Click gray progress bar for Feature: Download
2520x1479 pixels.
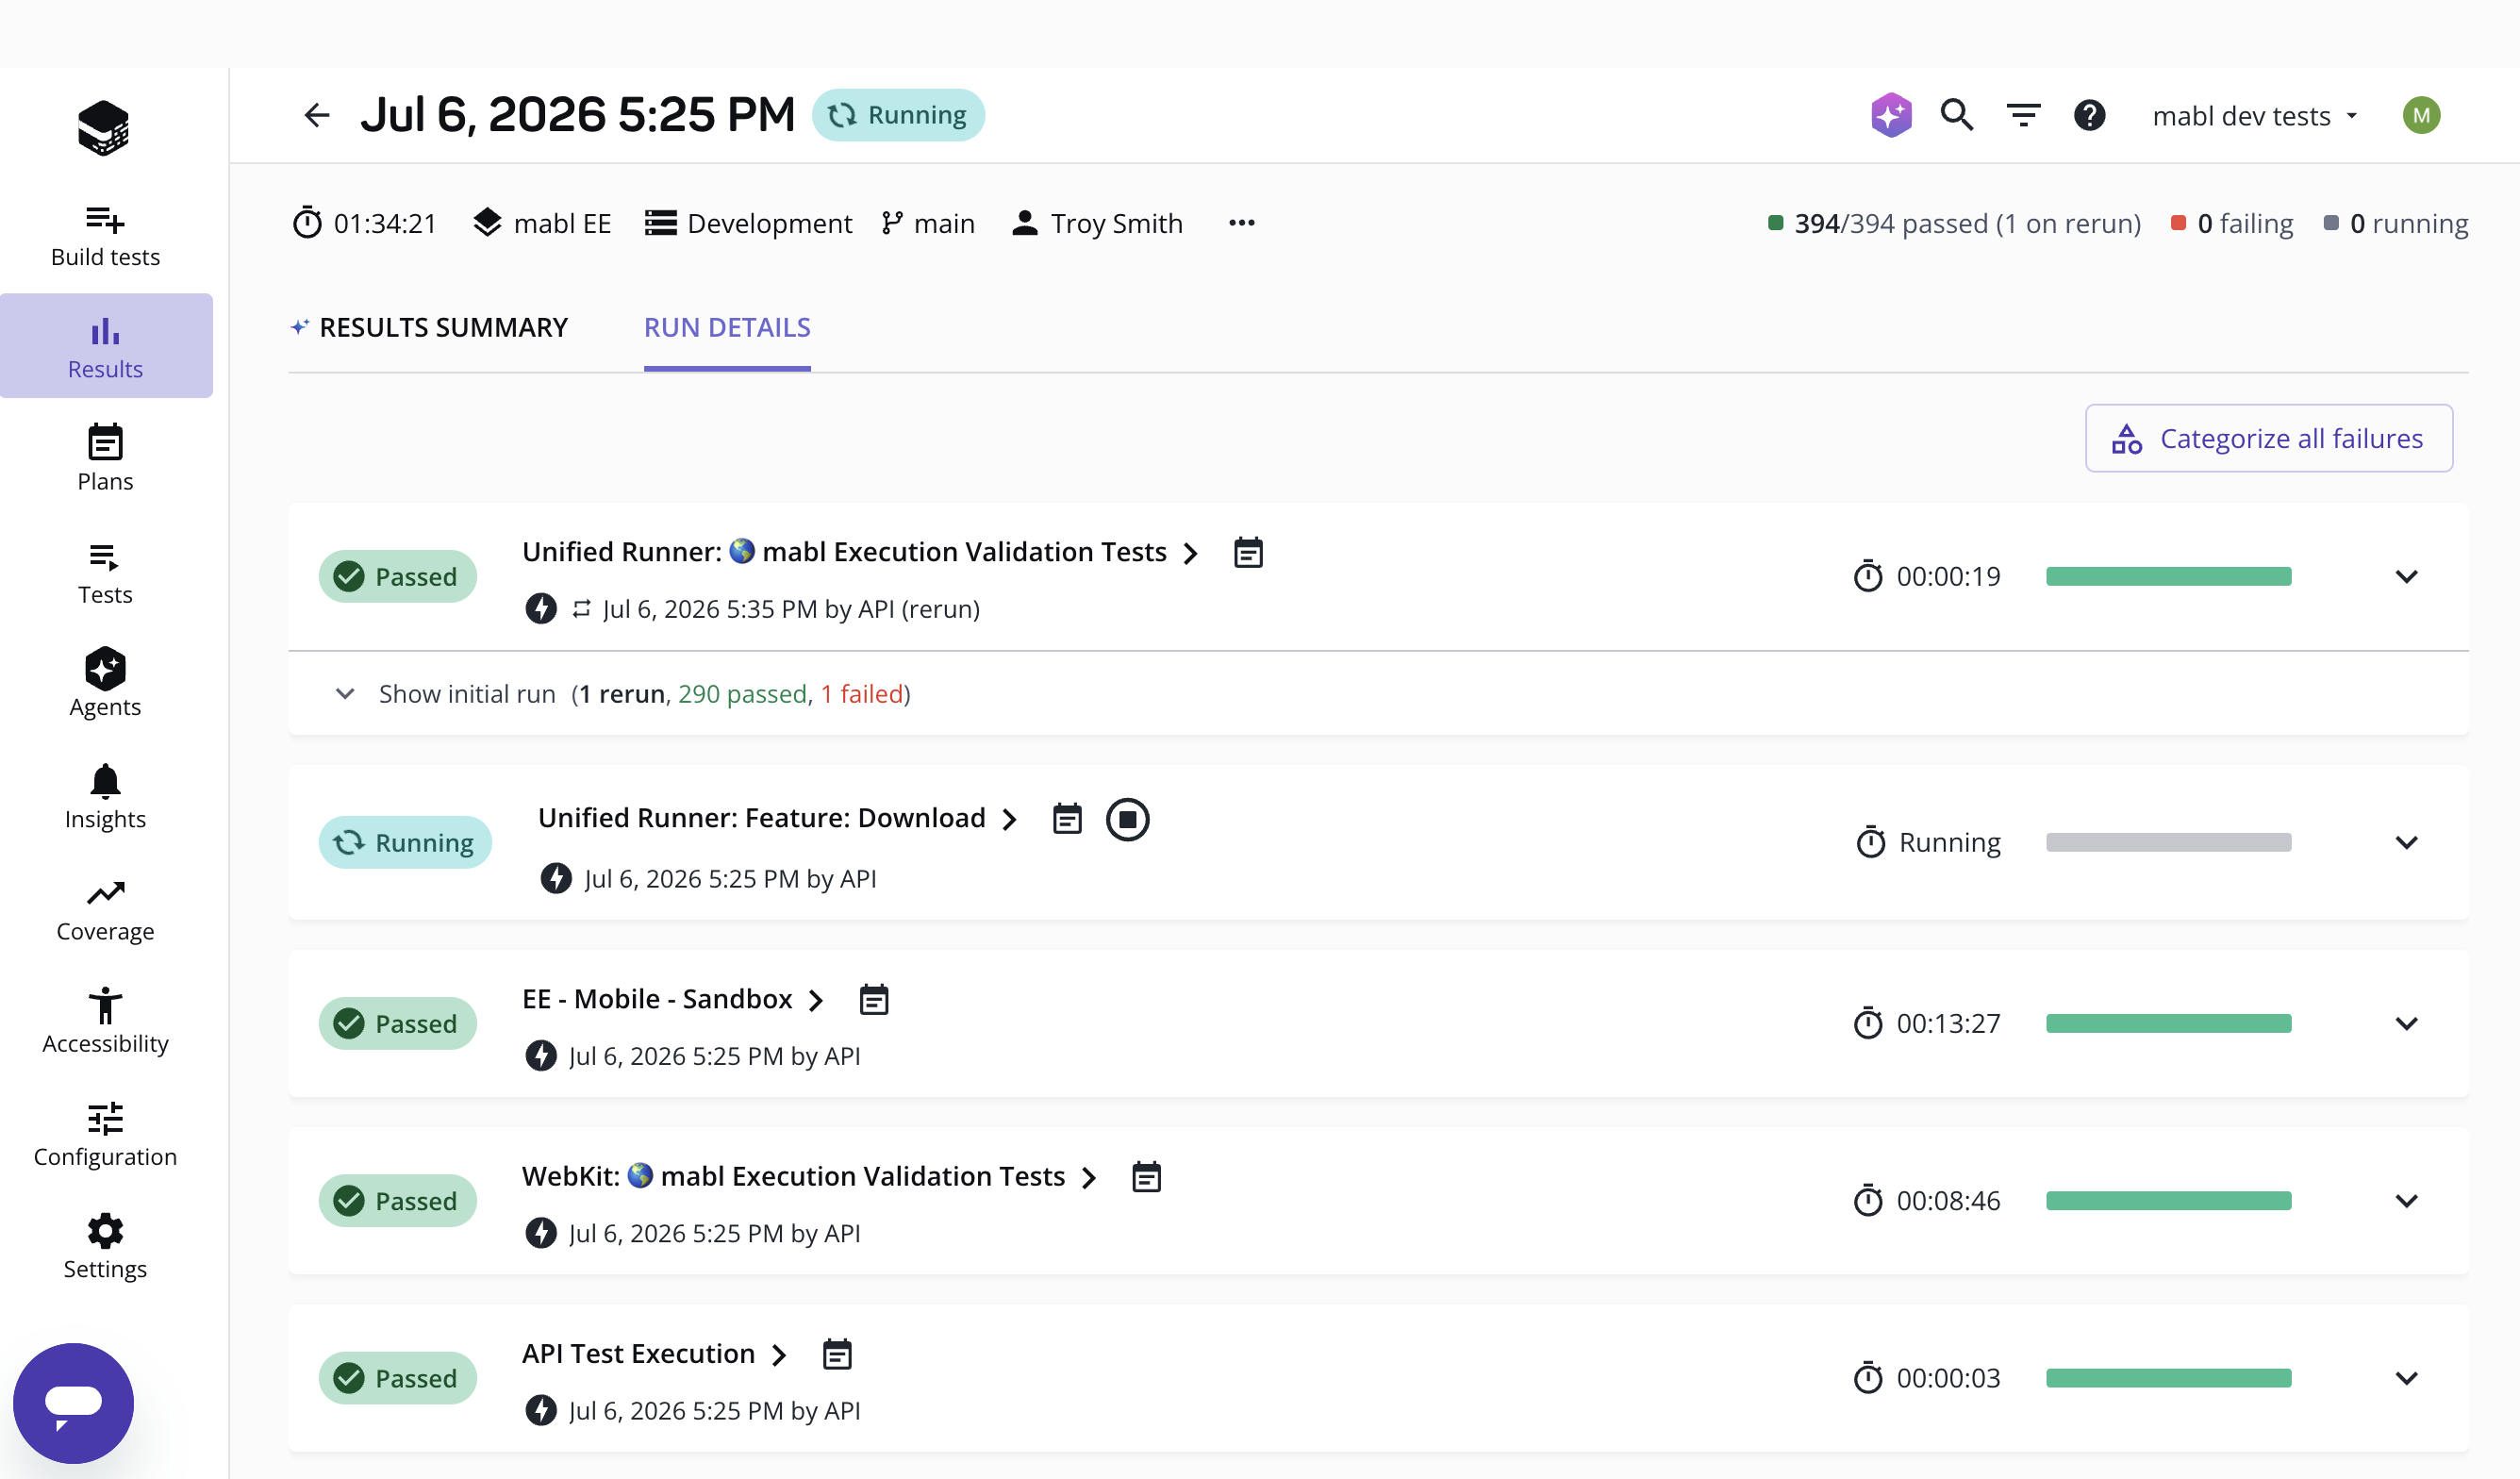click(2168, 842)
